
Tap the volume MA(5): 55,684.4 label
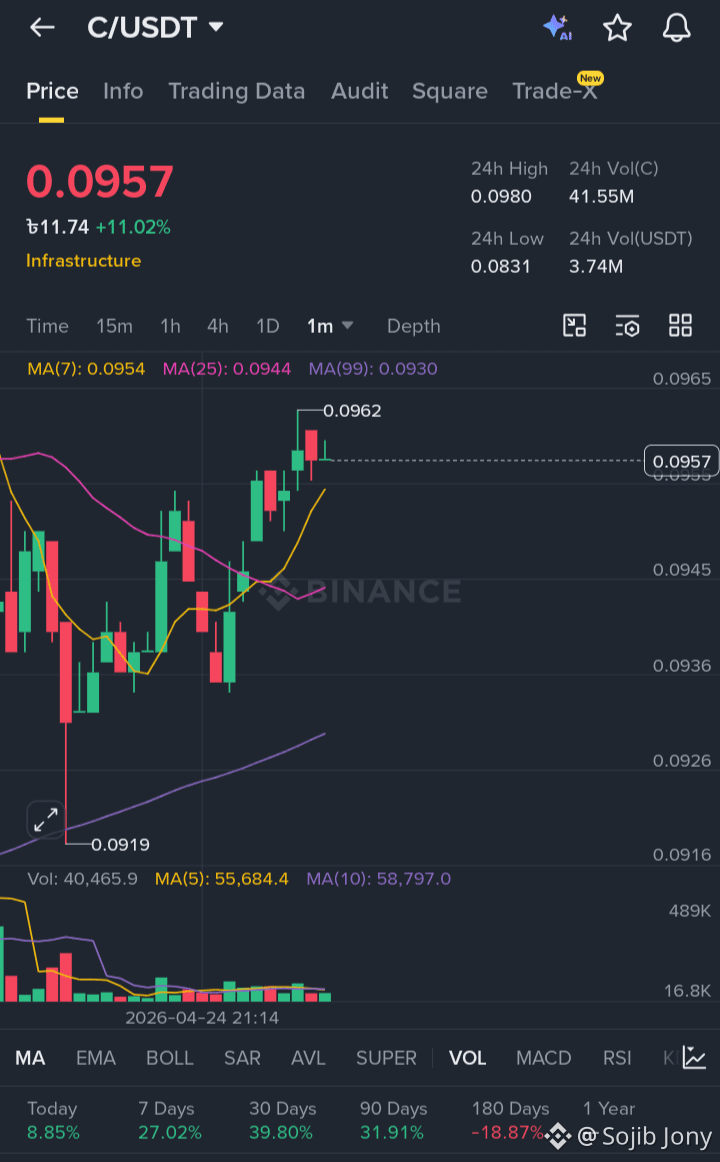pos(221,879)
